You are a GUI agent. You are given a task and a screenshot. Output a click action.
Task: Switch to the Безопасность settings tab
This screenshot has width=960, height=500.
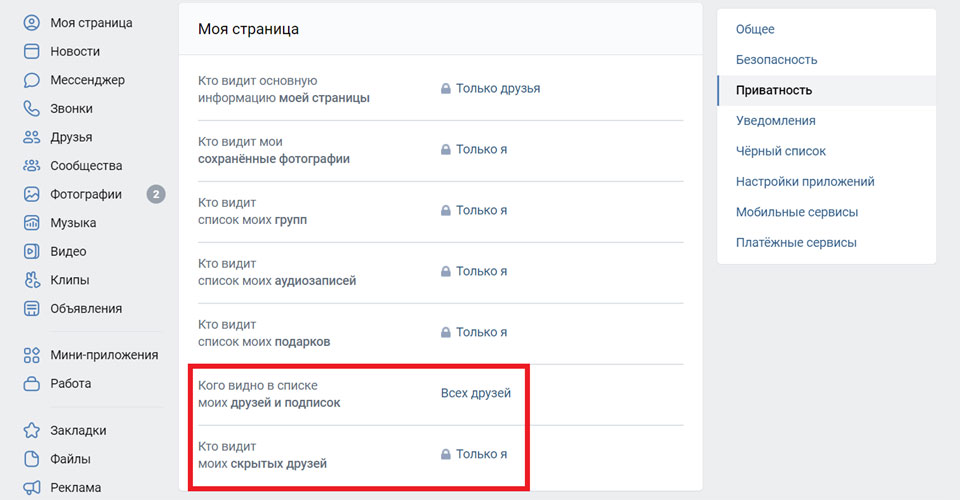coord(776,60)
